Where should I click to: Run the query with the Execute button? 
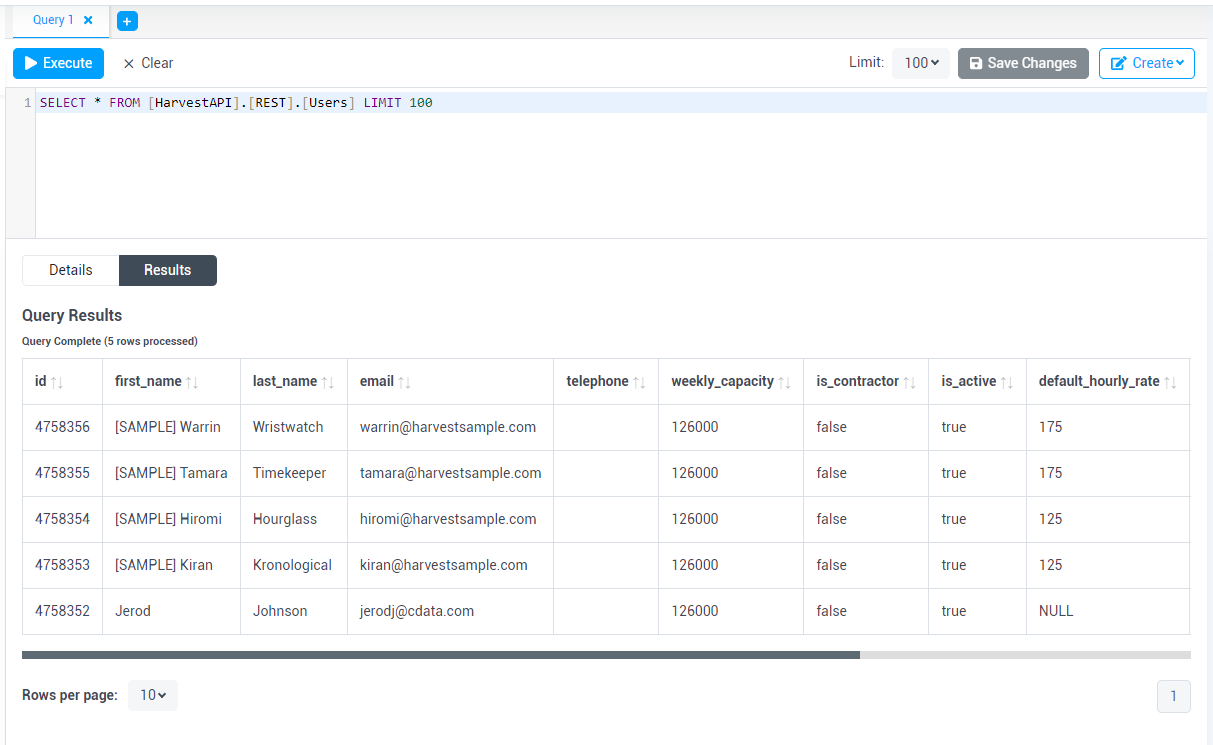pos(58,63)
